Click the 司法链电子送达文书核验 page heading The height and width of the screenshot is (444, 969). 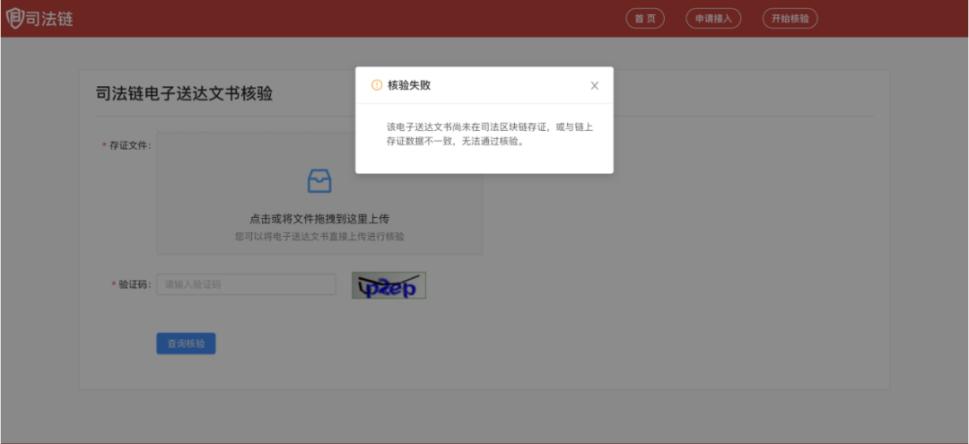click(x=184, y=94)
